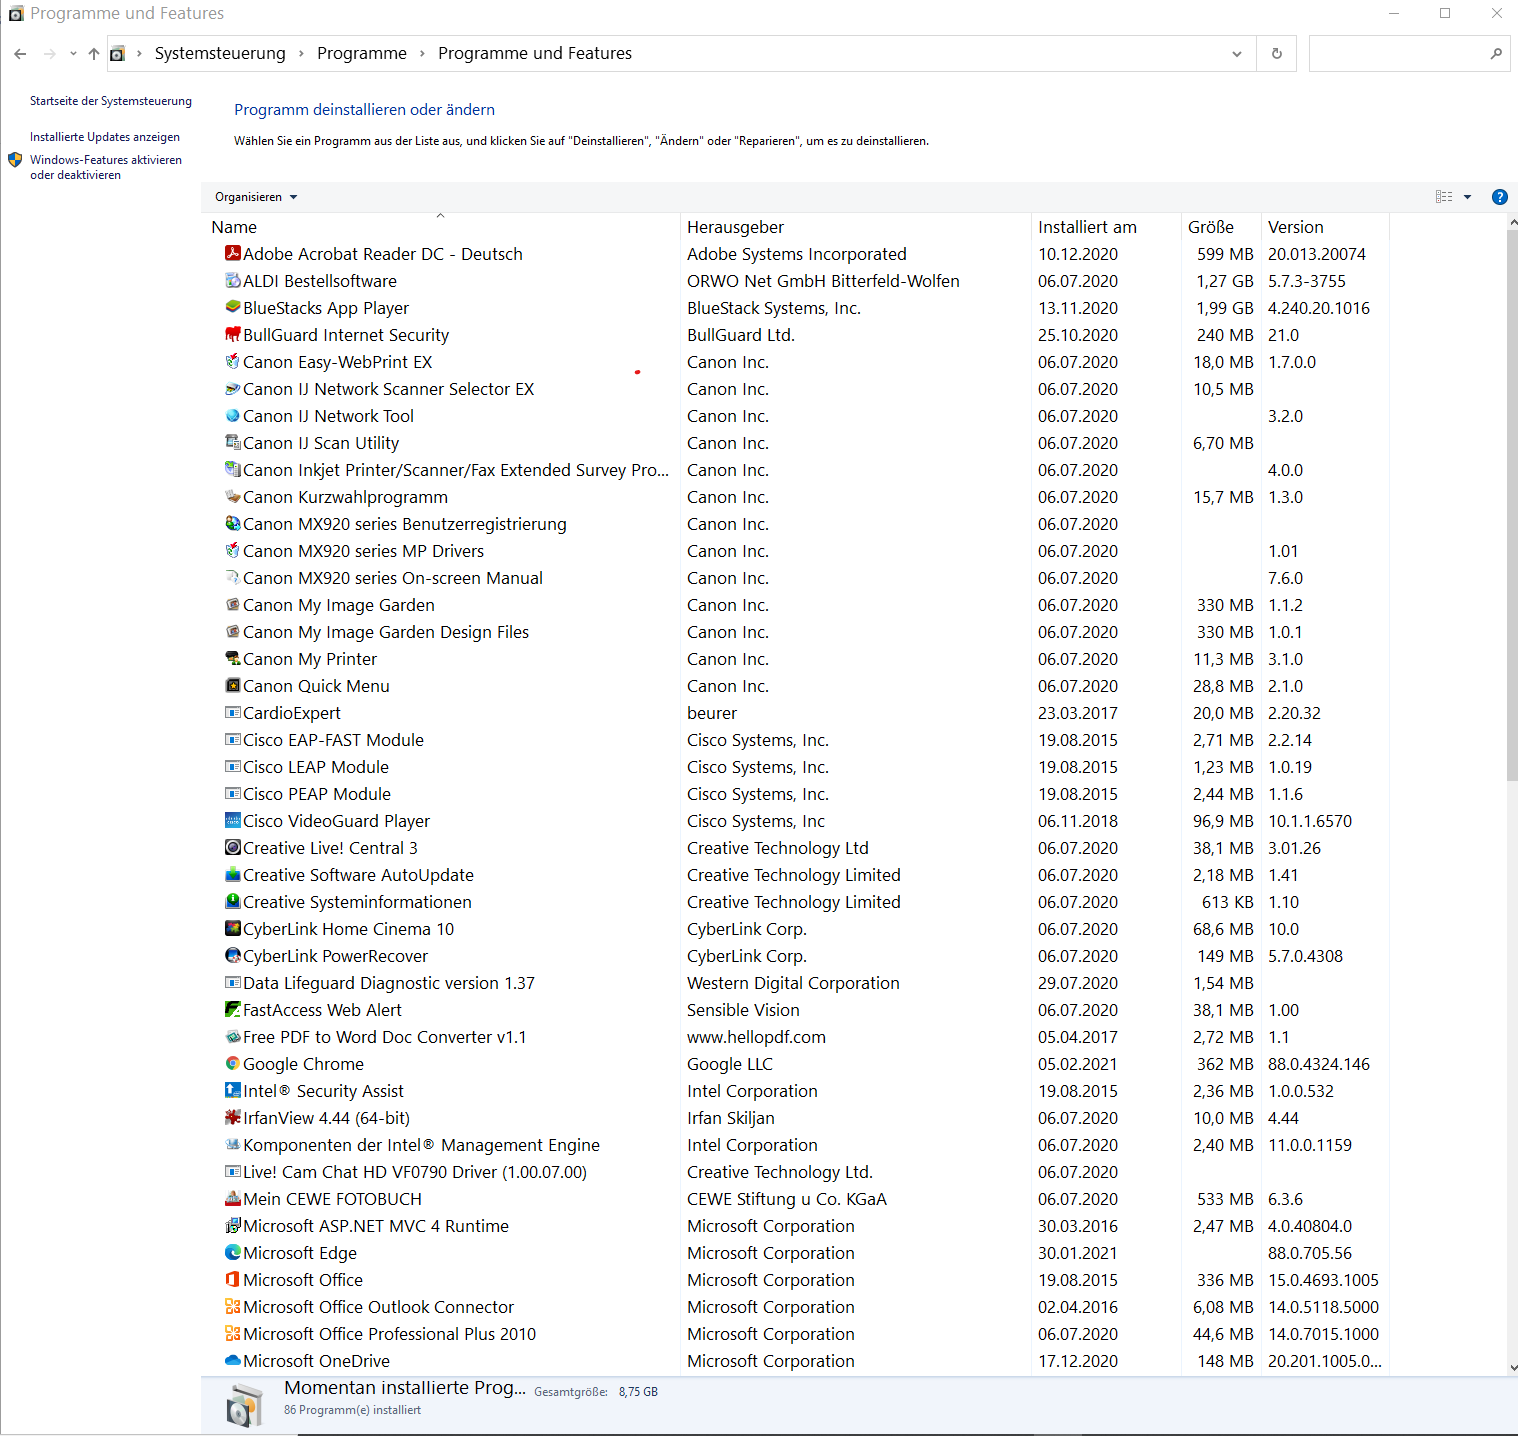This screenshot has width=1518, height=1436.
Task: Expand the view options dropdown arrow
Action: (1467, 197)
